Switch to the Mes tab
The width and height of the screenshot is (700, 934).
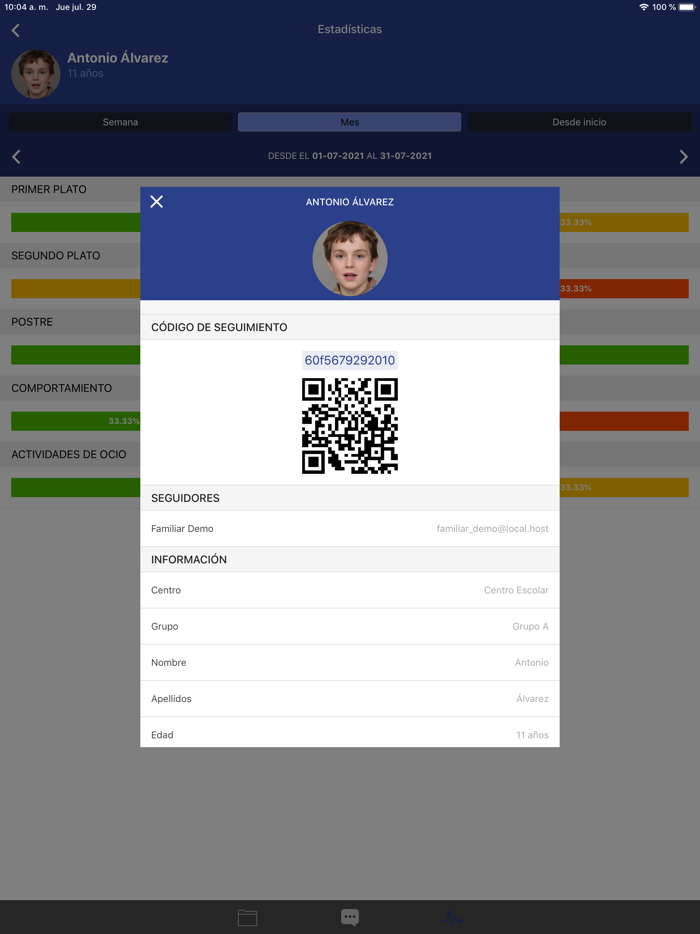tap(350, 122)
